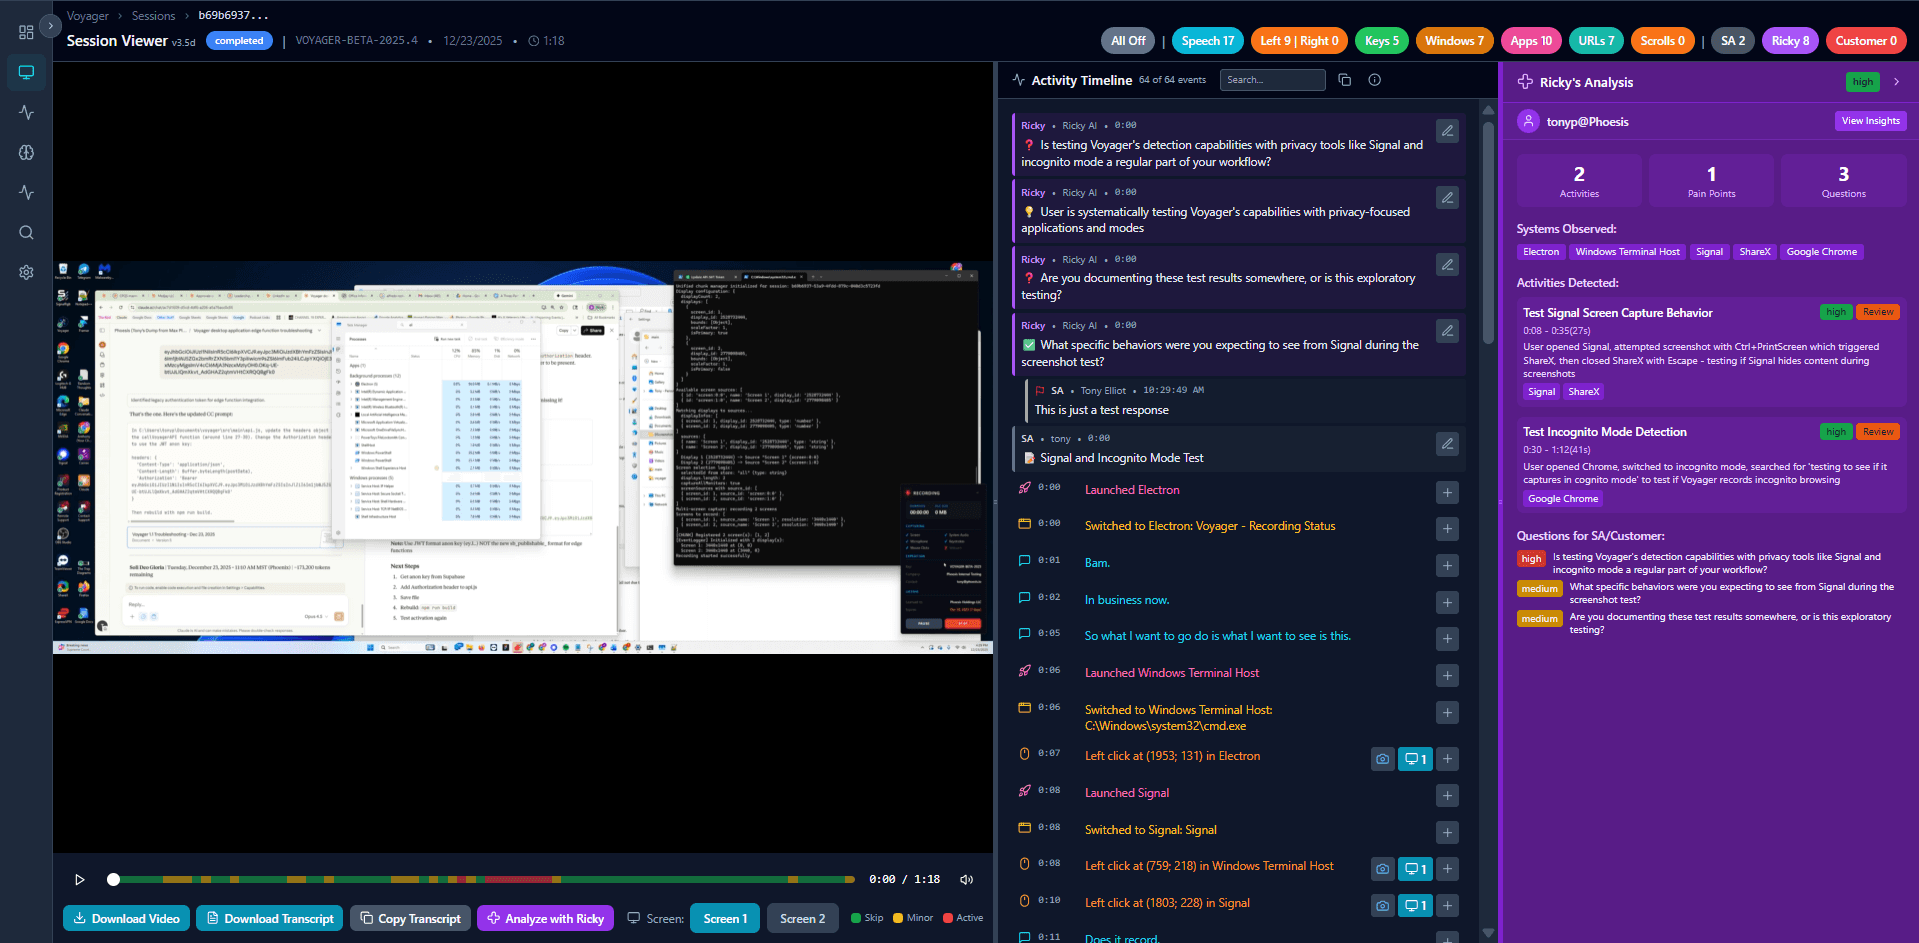Open the settings gear in the sidebar
The image size is (1919, 943).
(x=26, y=272)
